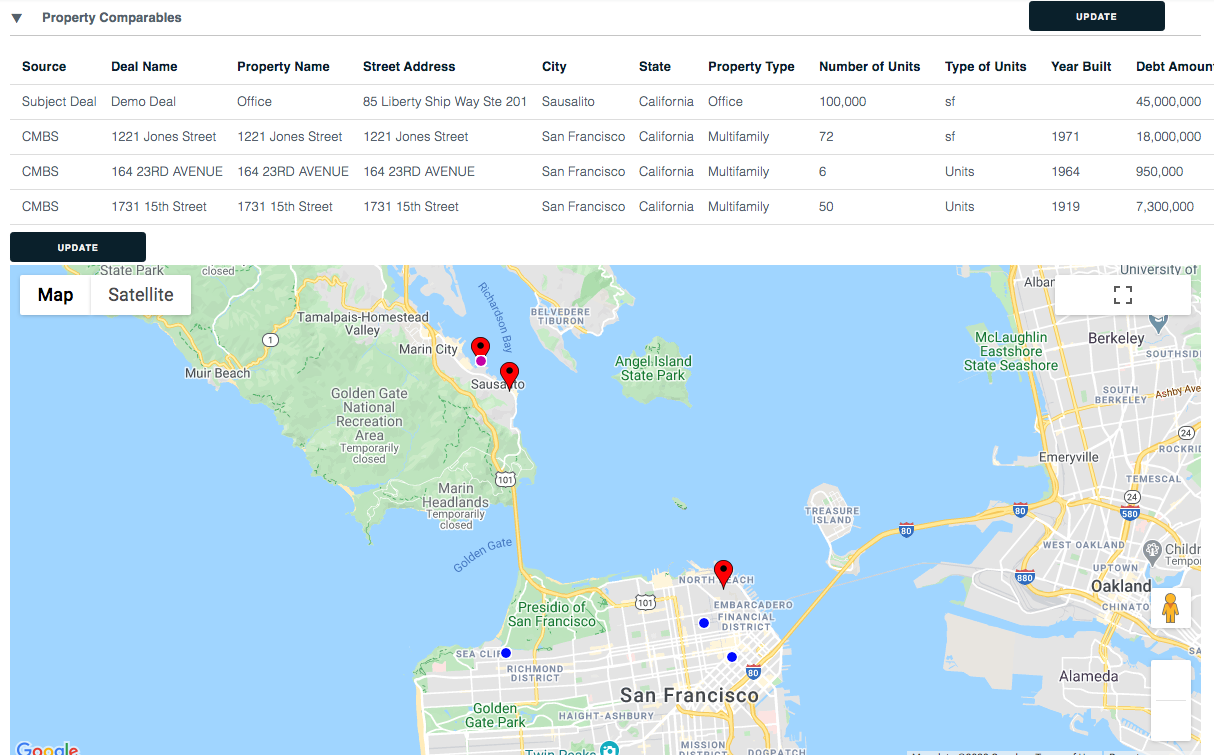Click the Alameda map label

pyautogui.click(x=1089, y=676)
